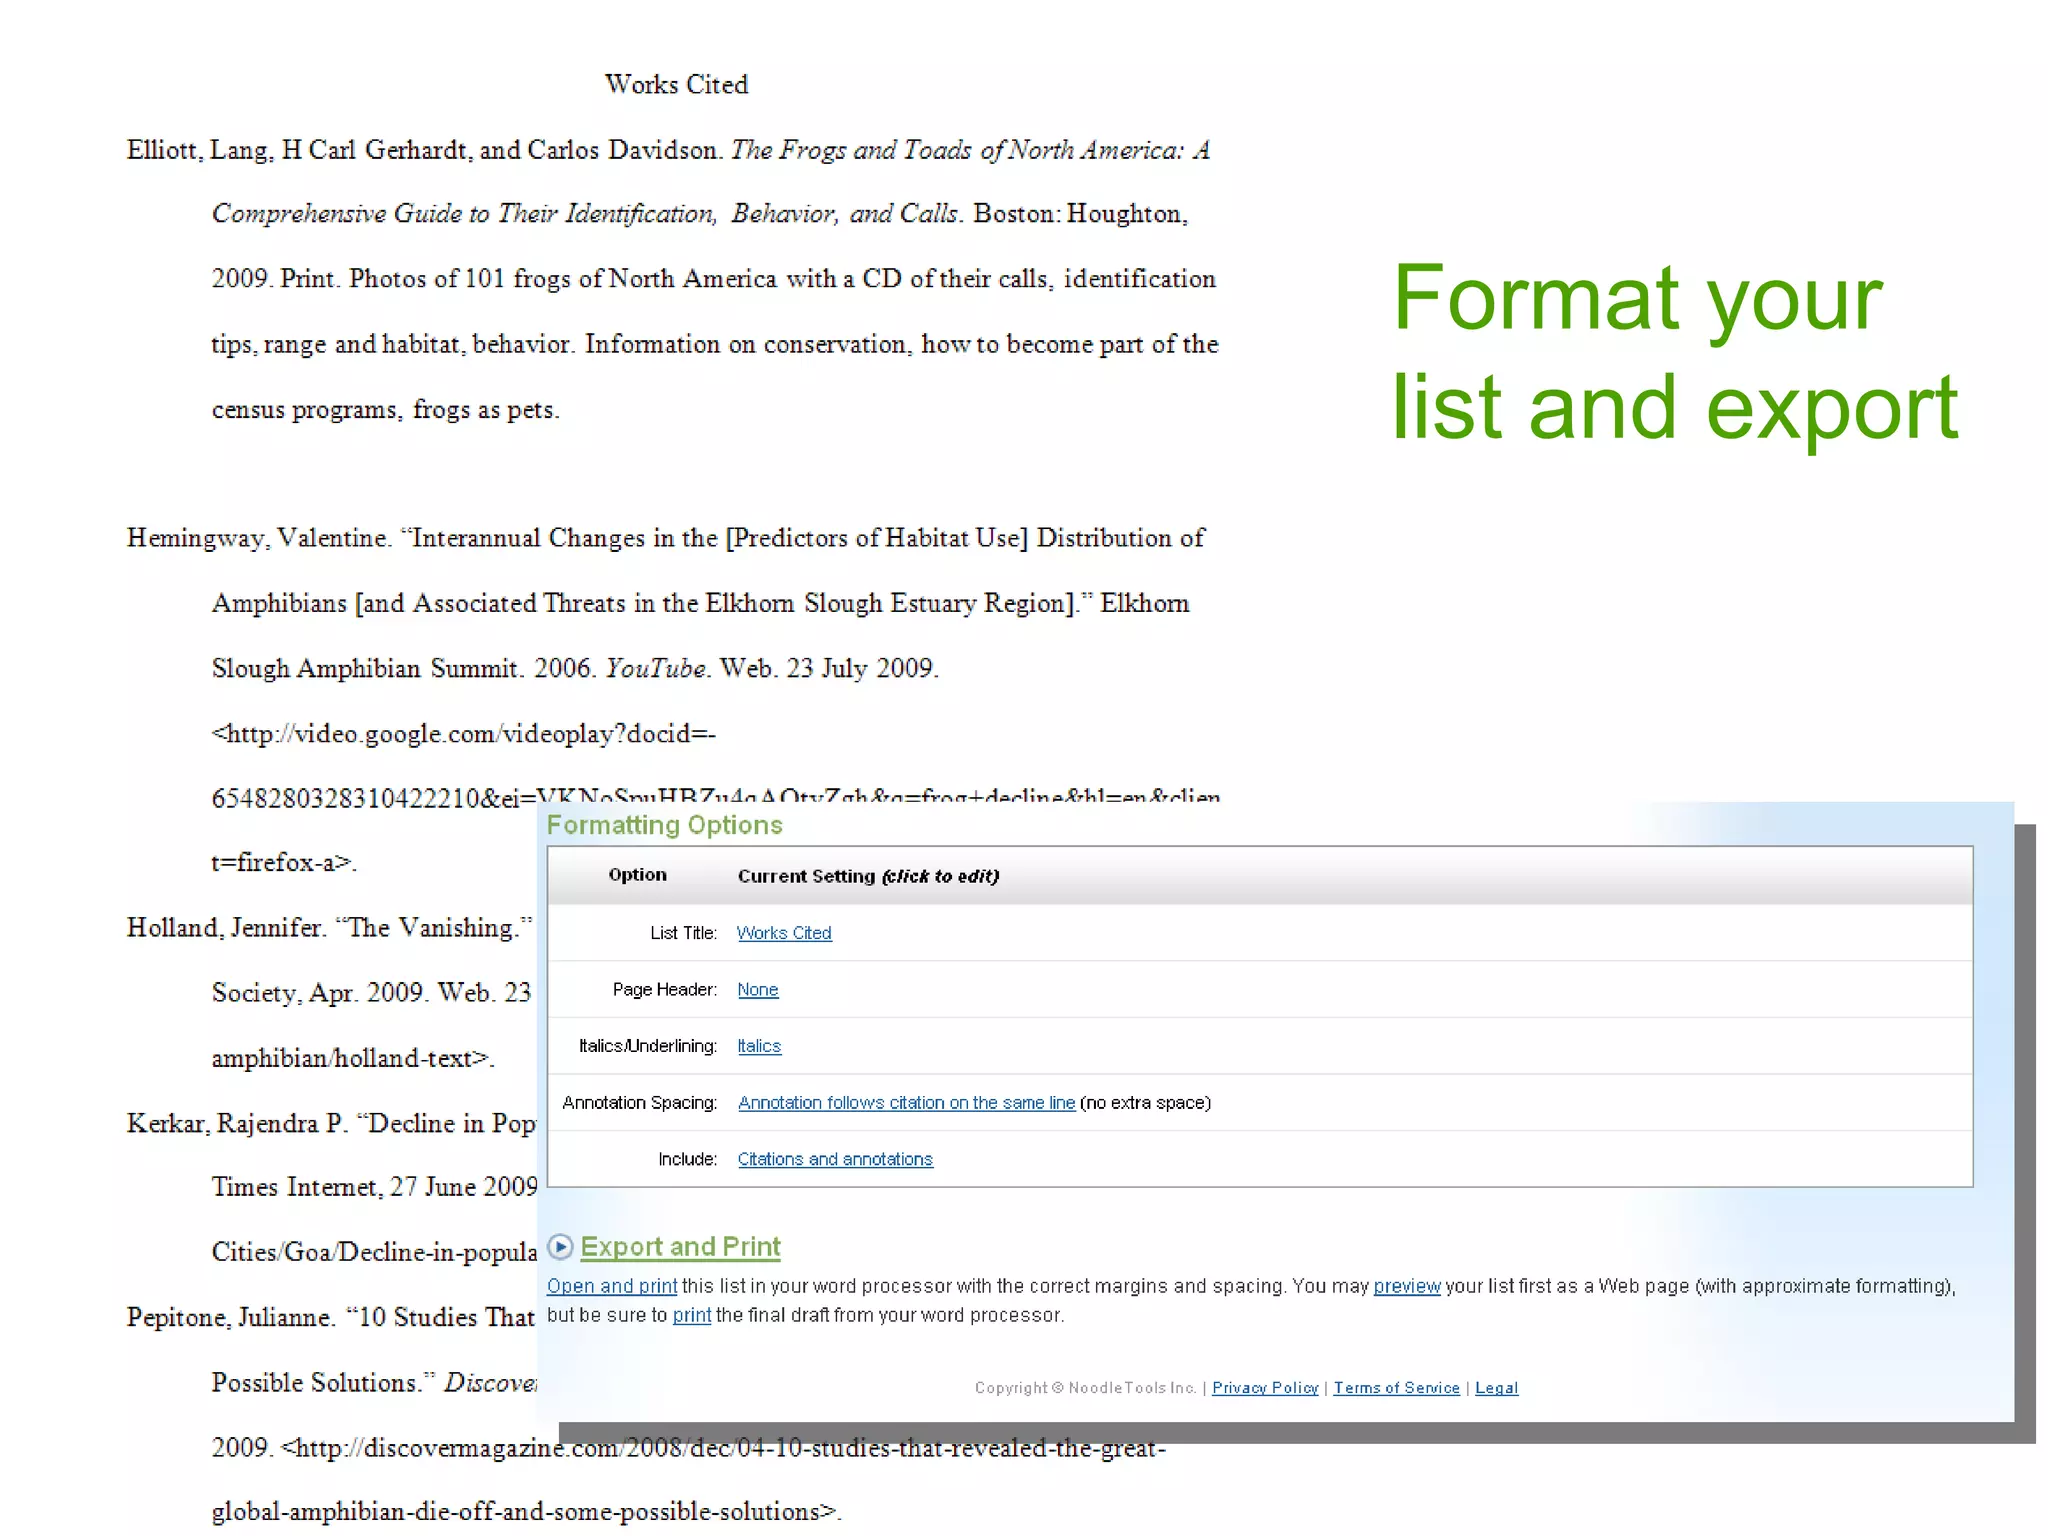The image size is (2048, 1536).
Task: Edit the List Title 'Works Cited' setting
Action: click(784, 933)
